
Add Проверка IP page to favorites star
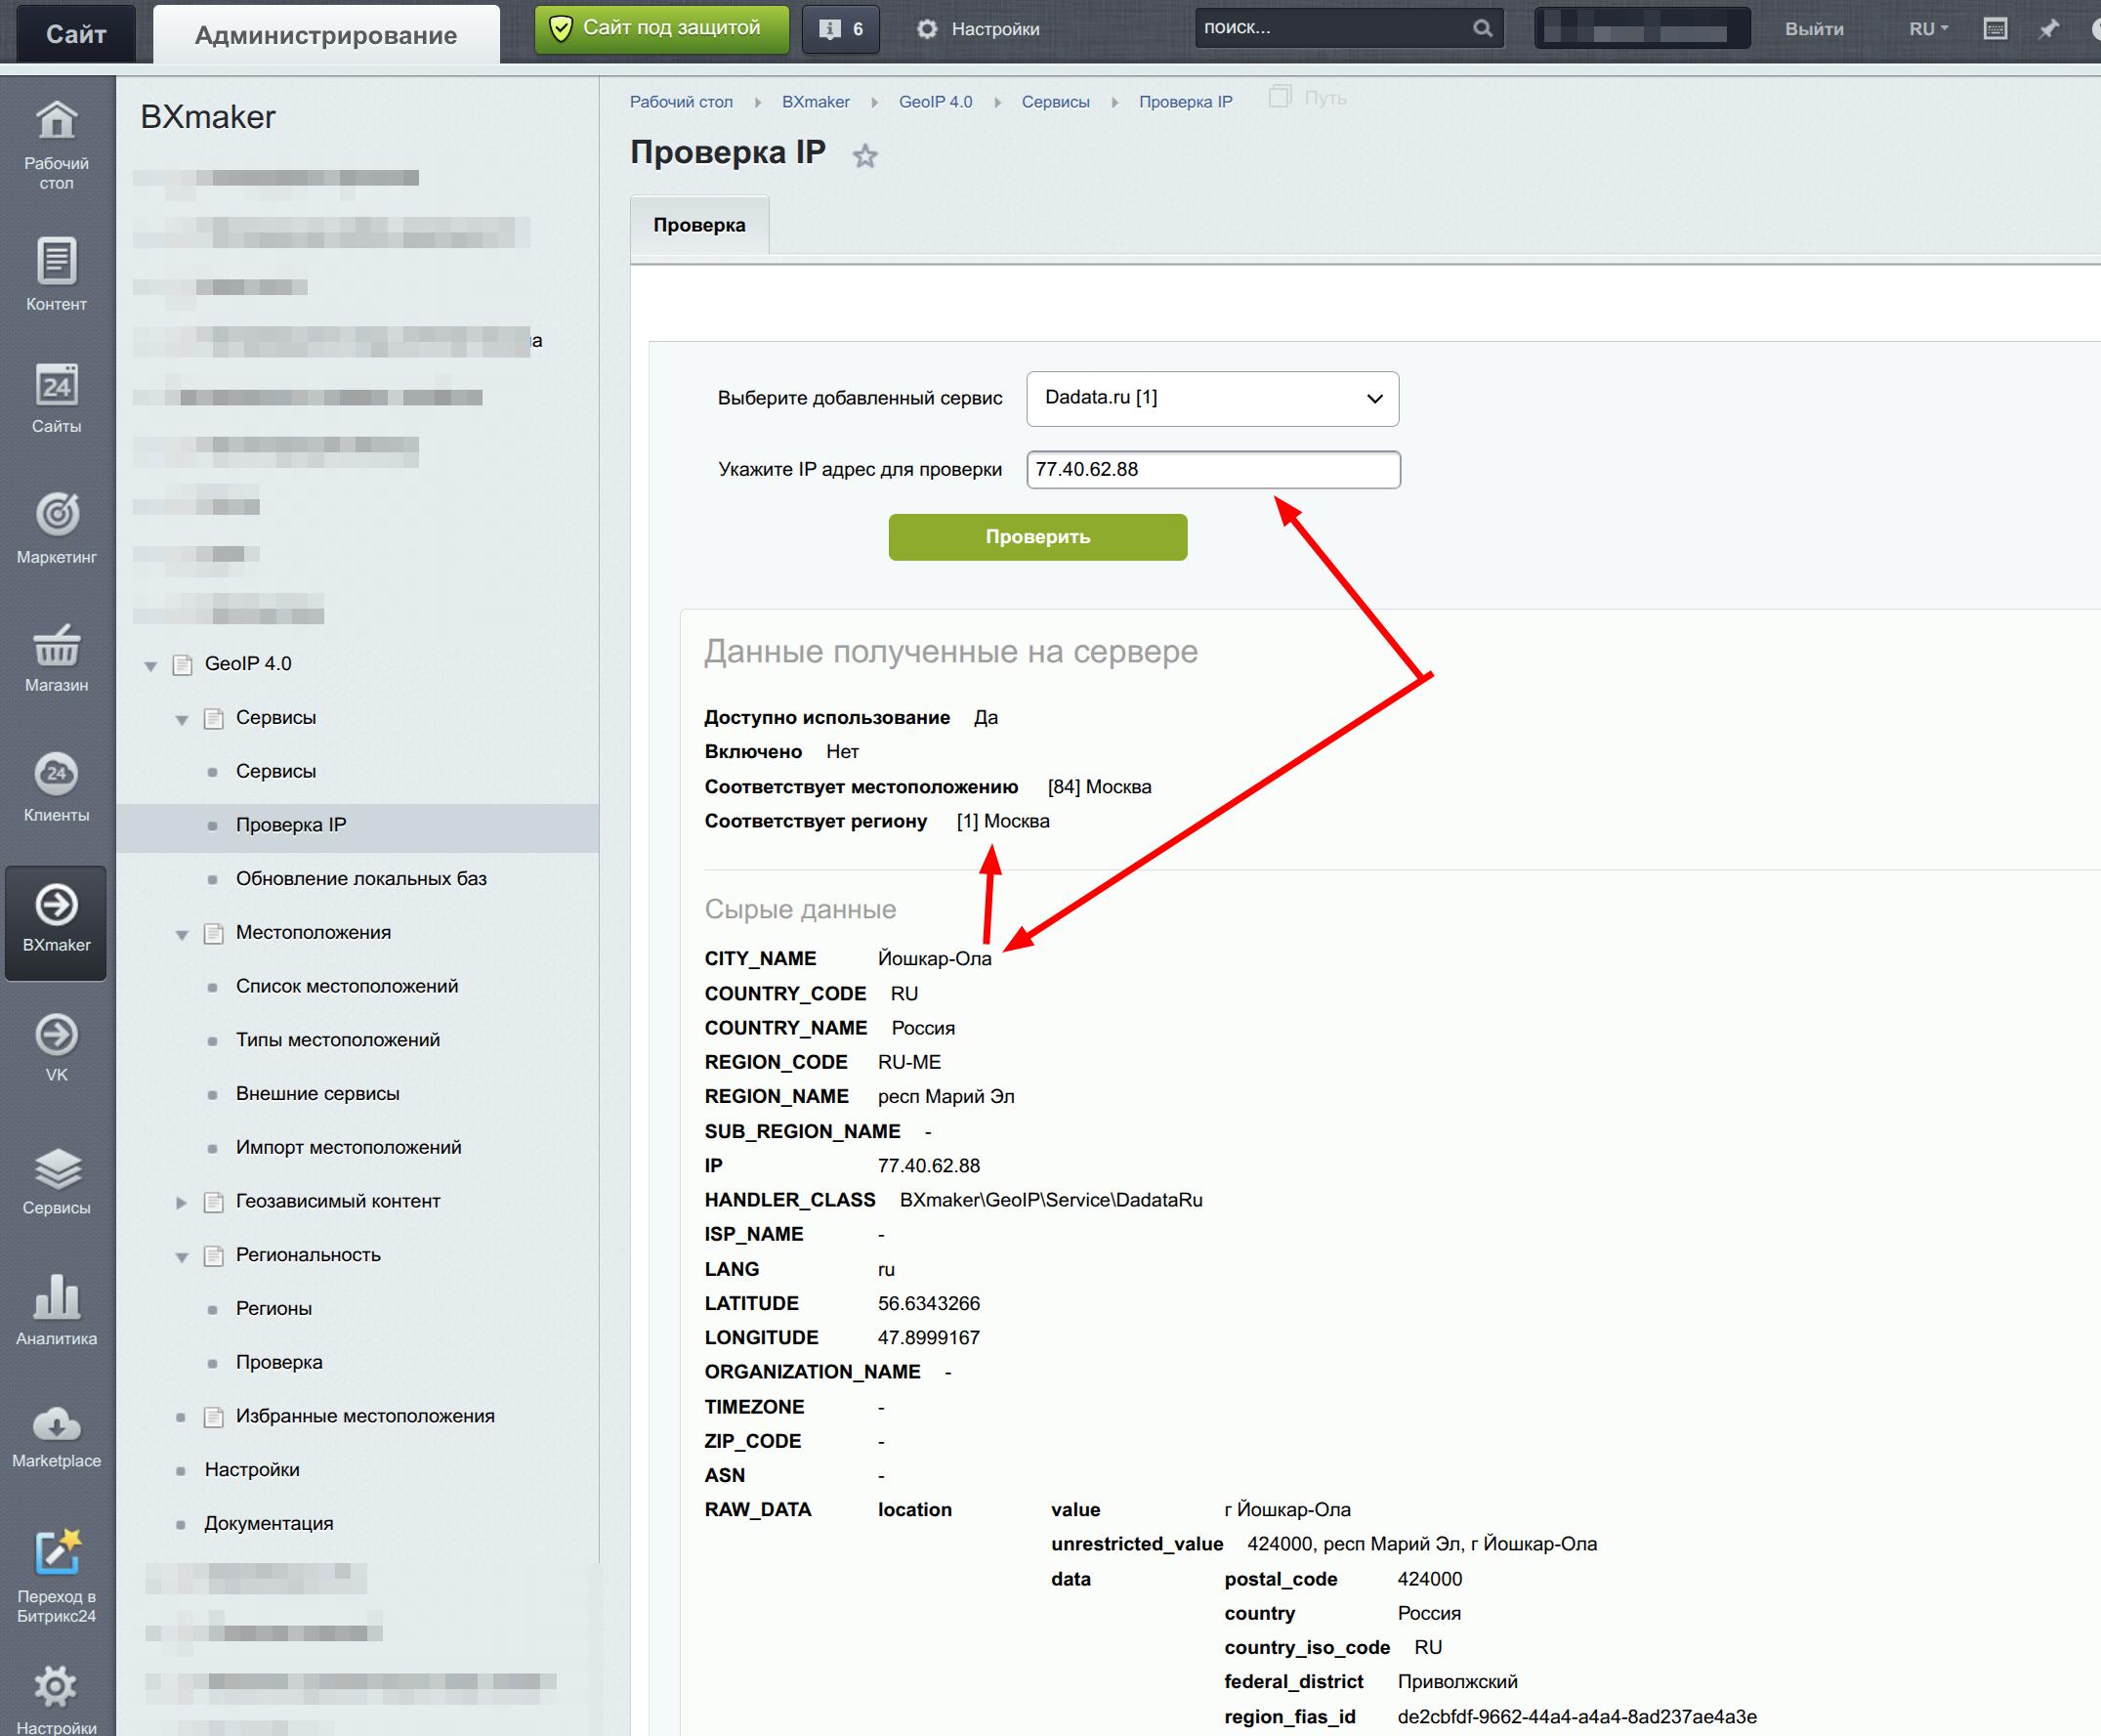[865, 156]
